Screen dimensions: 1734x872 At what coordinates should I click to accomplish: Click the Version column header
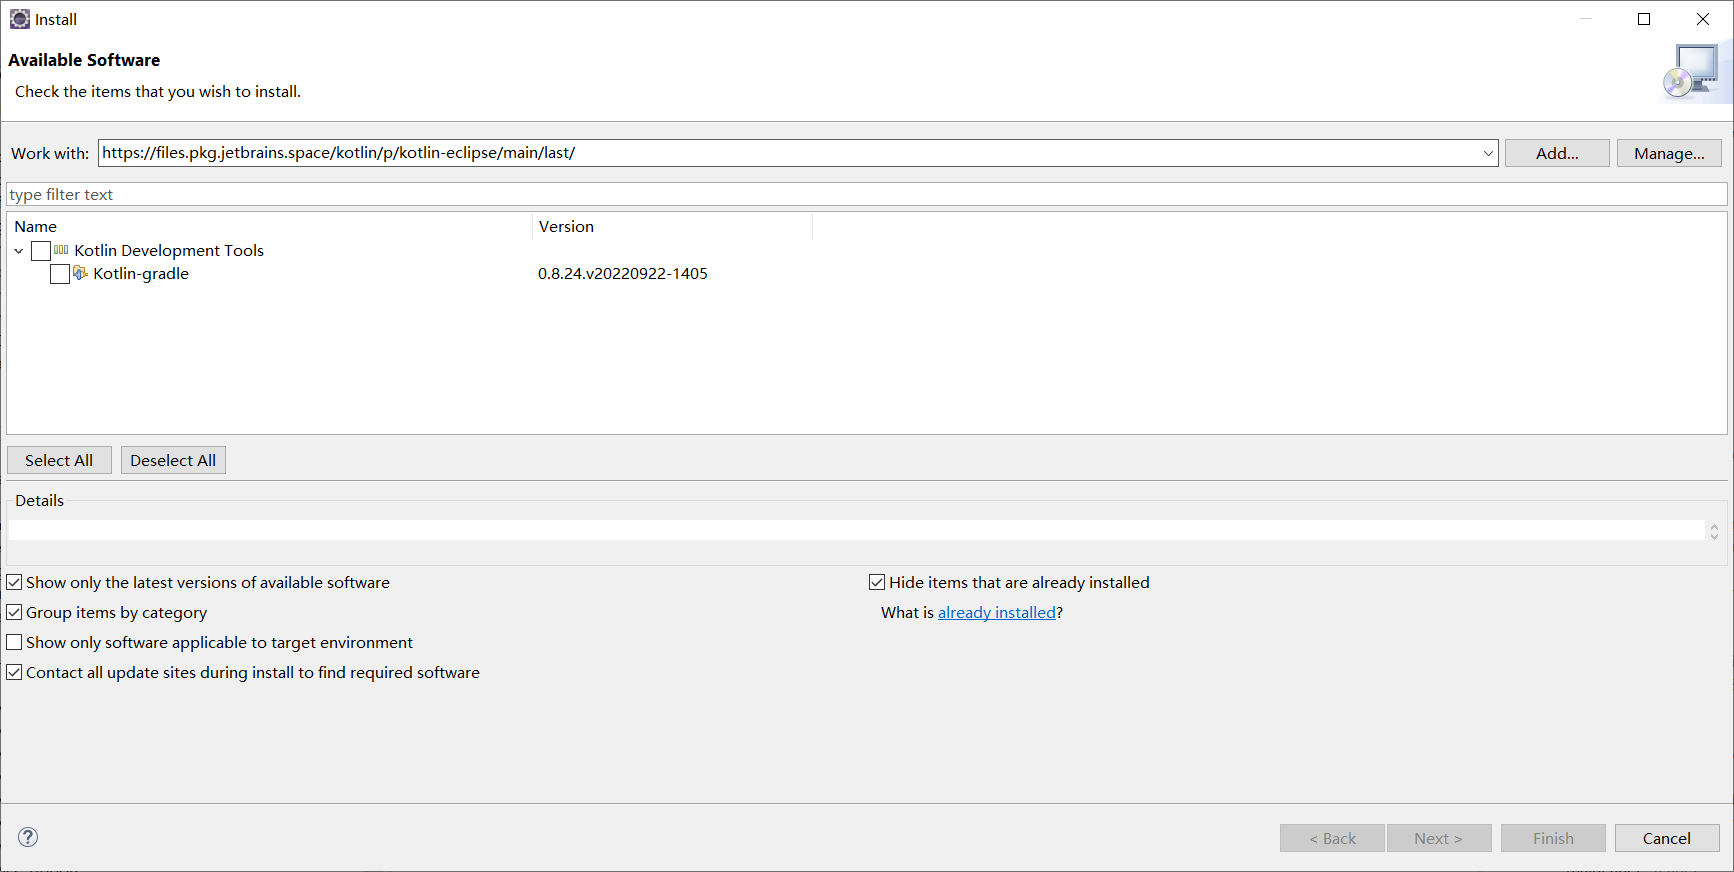673,226
